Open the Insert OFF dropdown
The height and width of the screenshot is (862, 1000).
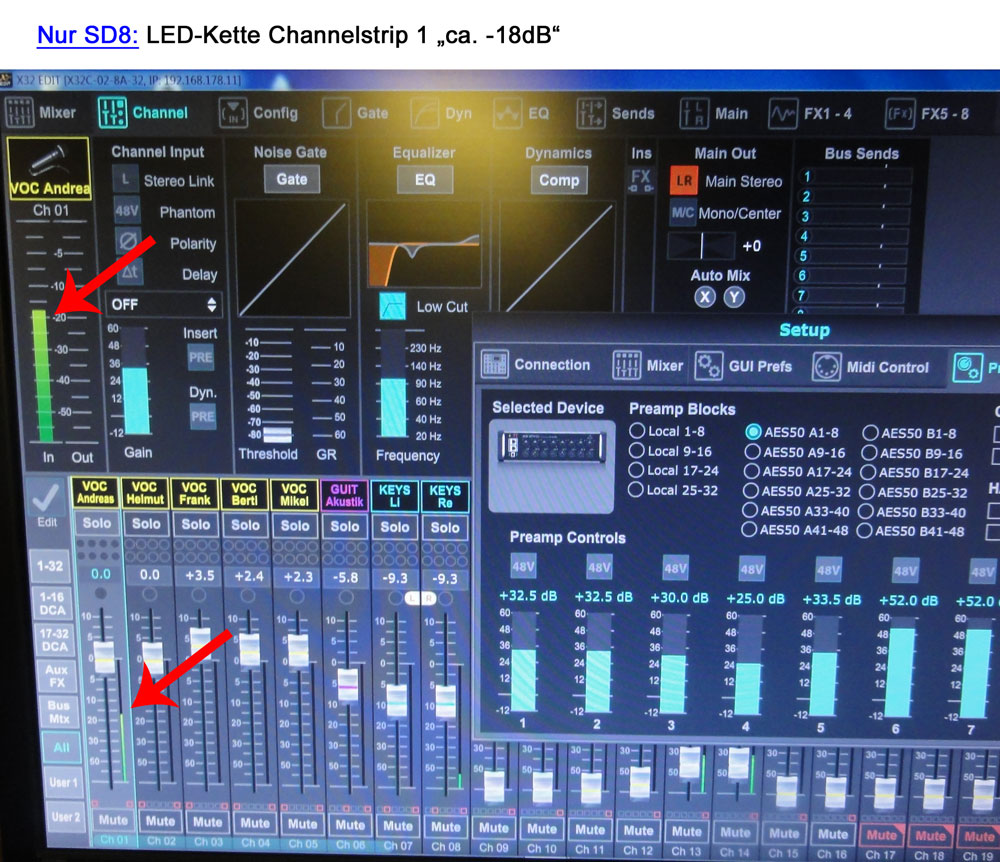click(x=164, y=304)
